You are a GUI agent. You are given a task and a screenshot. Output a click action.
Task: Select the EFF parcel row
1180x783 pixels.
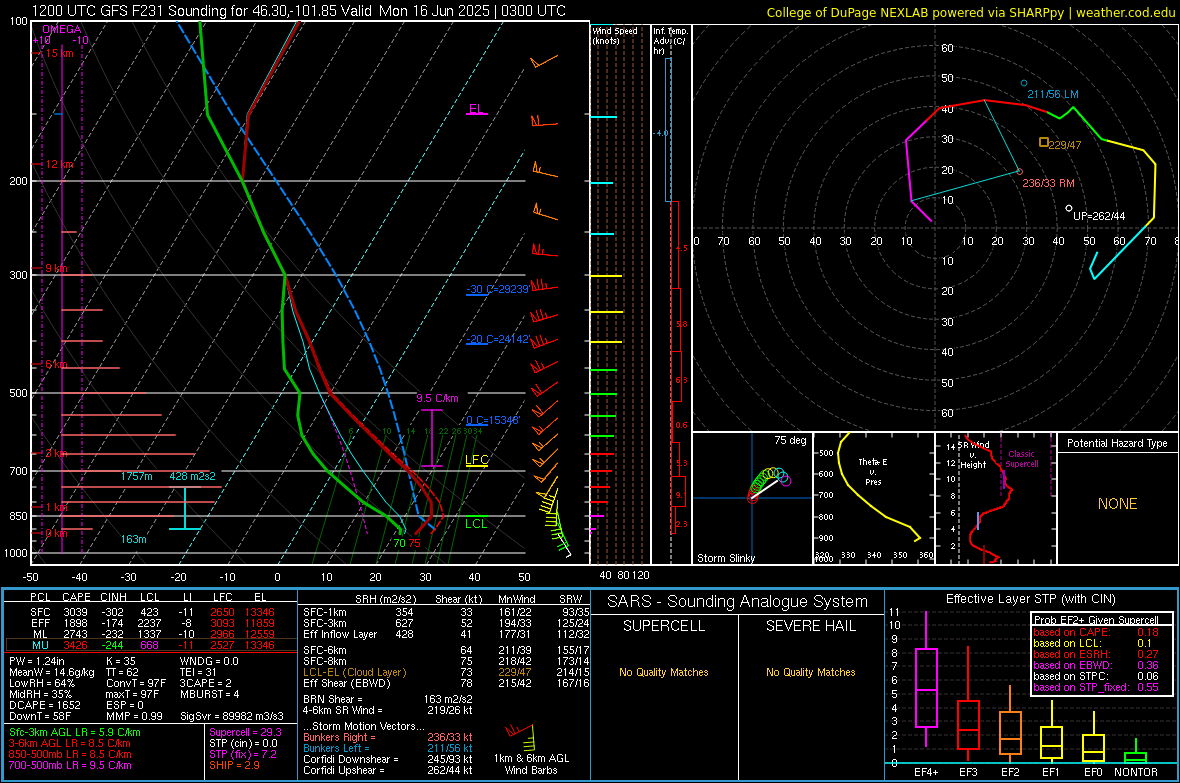152,623
